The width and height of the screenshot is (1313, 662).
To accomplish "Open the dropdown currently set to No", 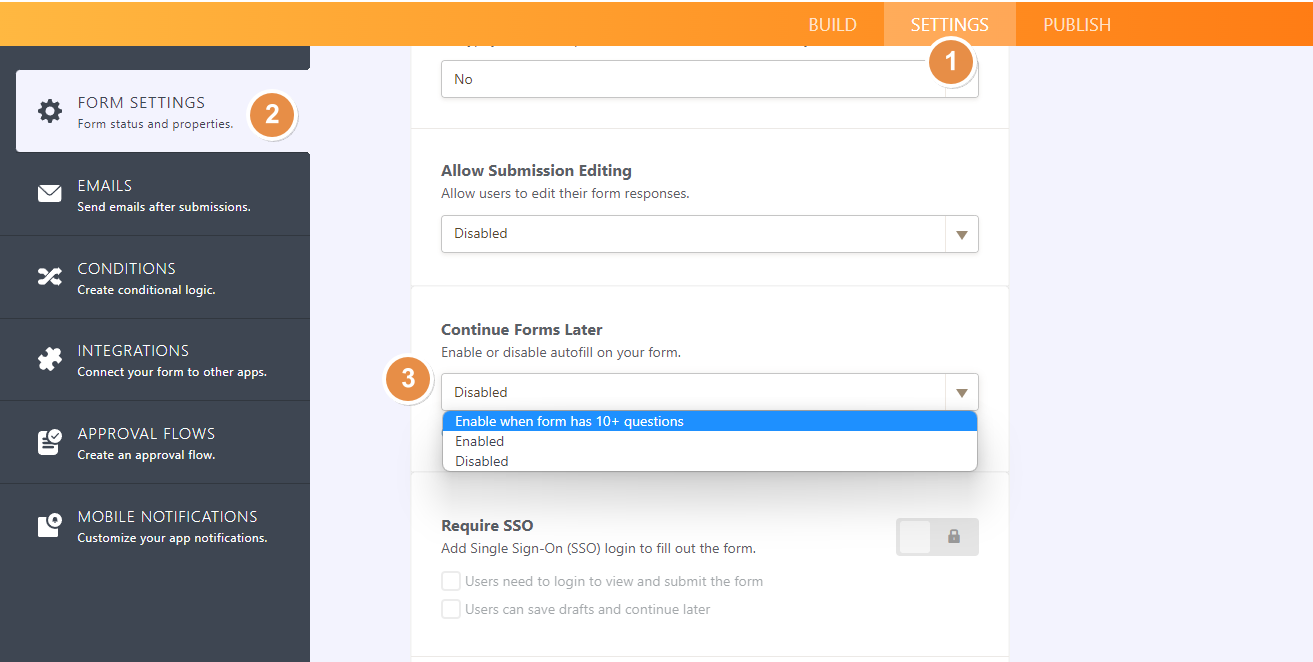I will (709, 79).
